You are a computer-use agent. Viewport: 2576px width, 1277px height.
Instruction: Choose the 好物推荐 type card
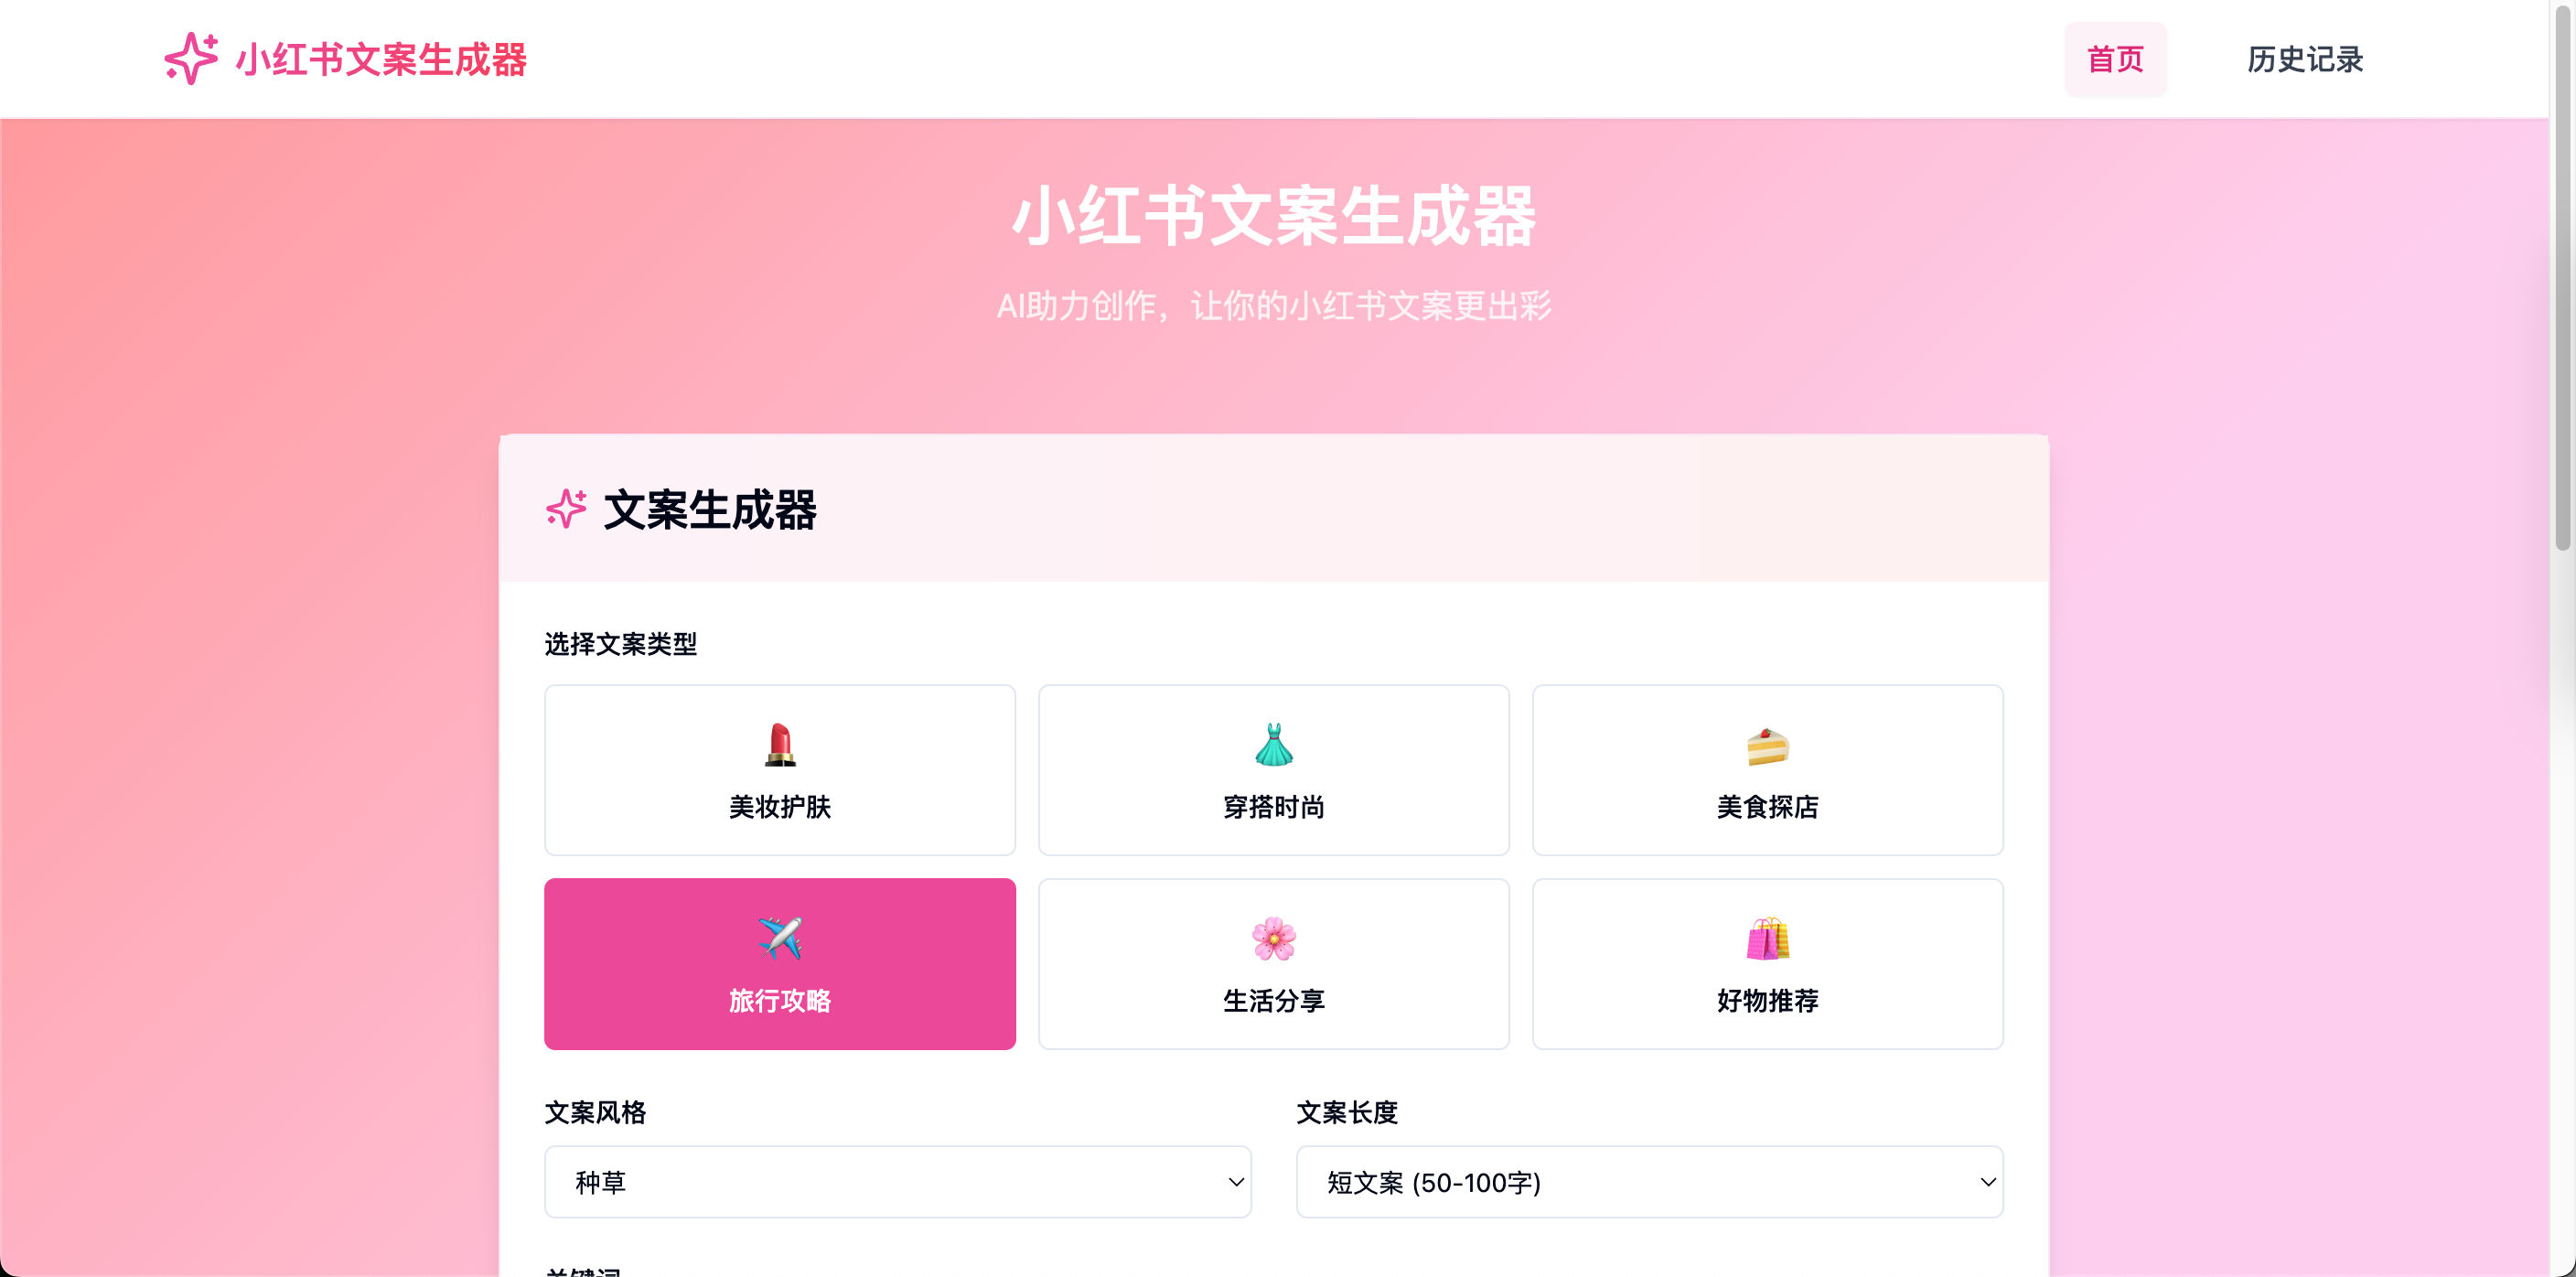click(x=1767, y=964)
